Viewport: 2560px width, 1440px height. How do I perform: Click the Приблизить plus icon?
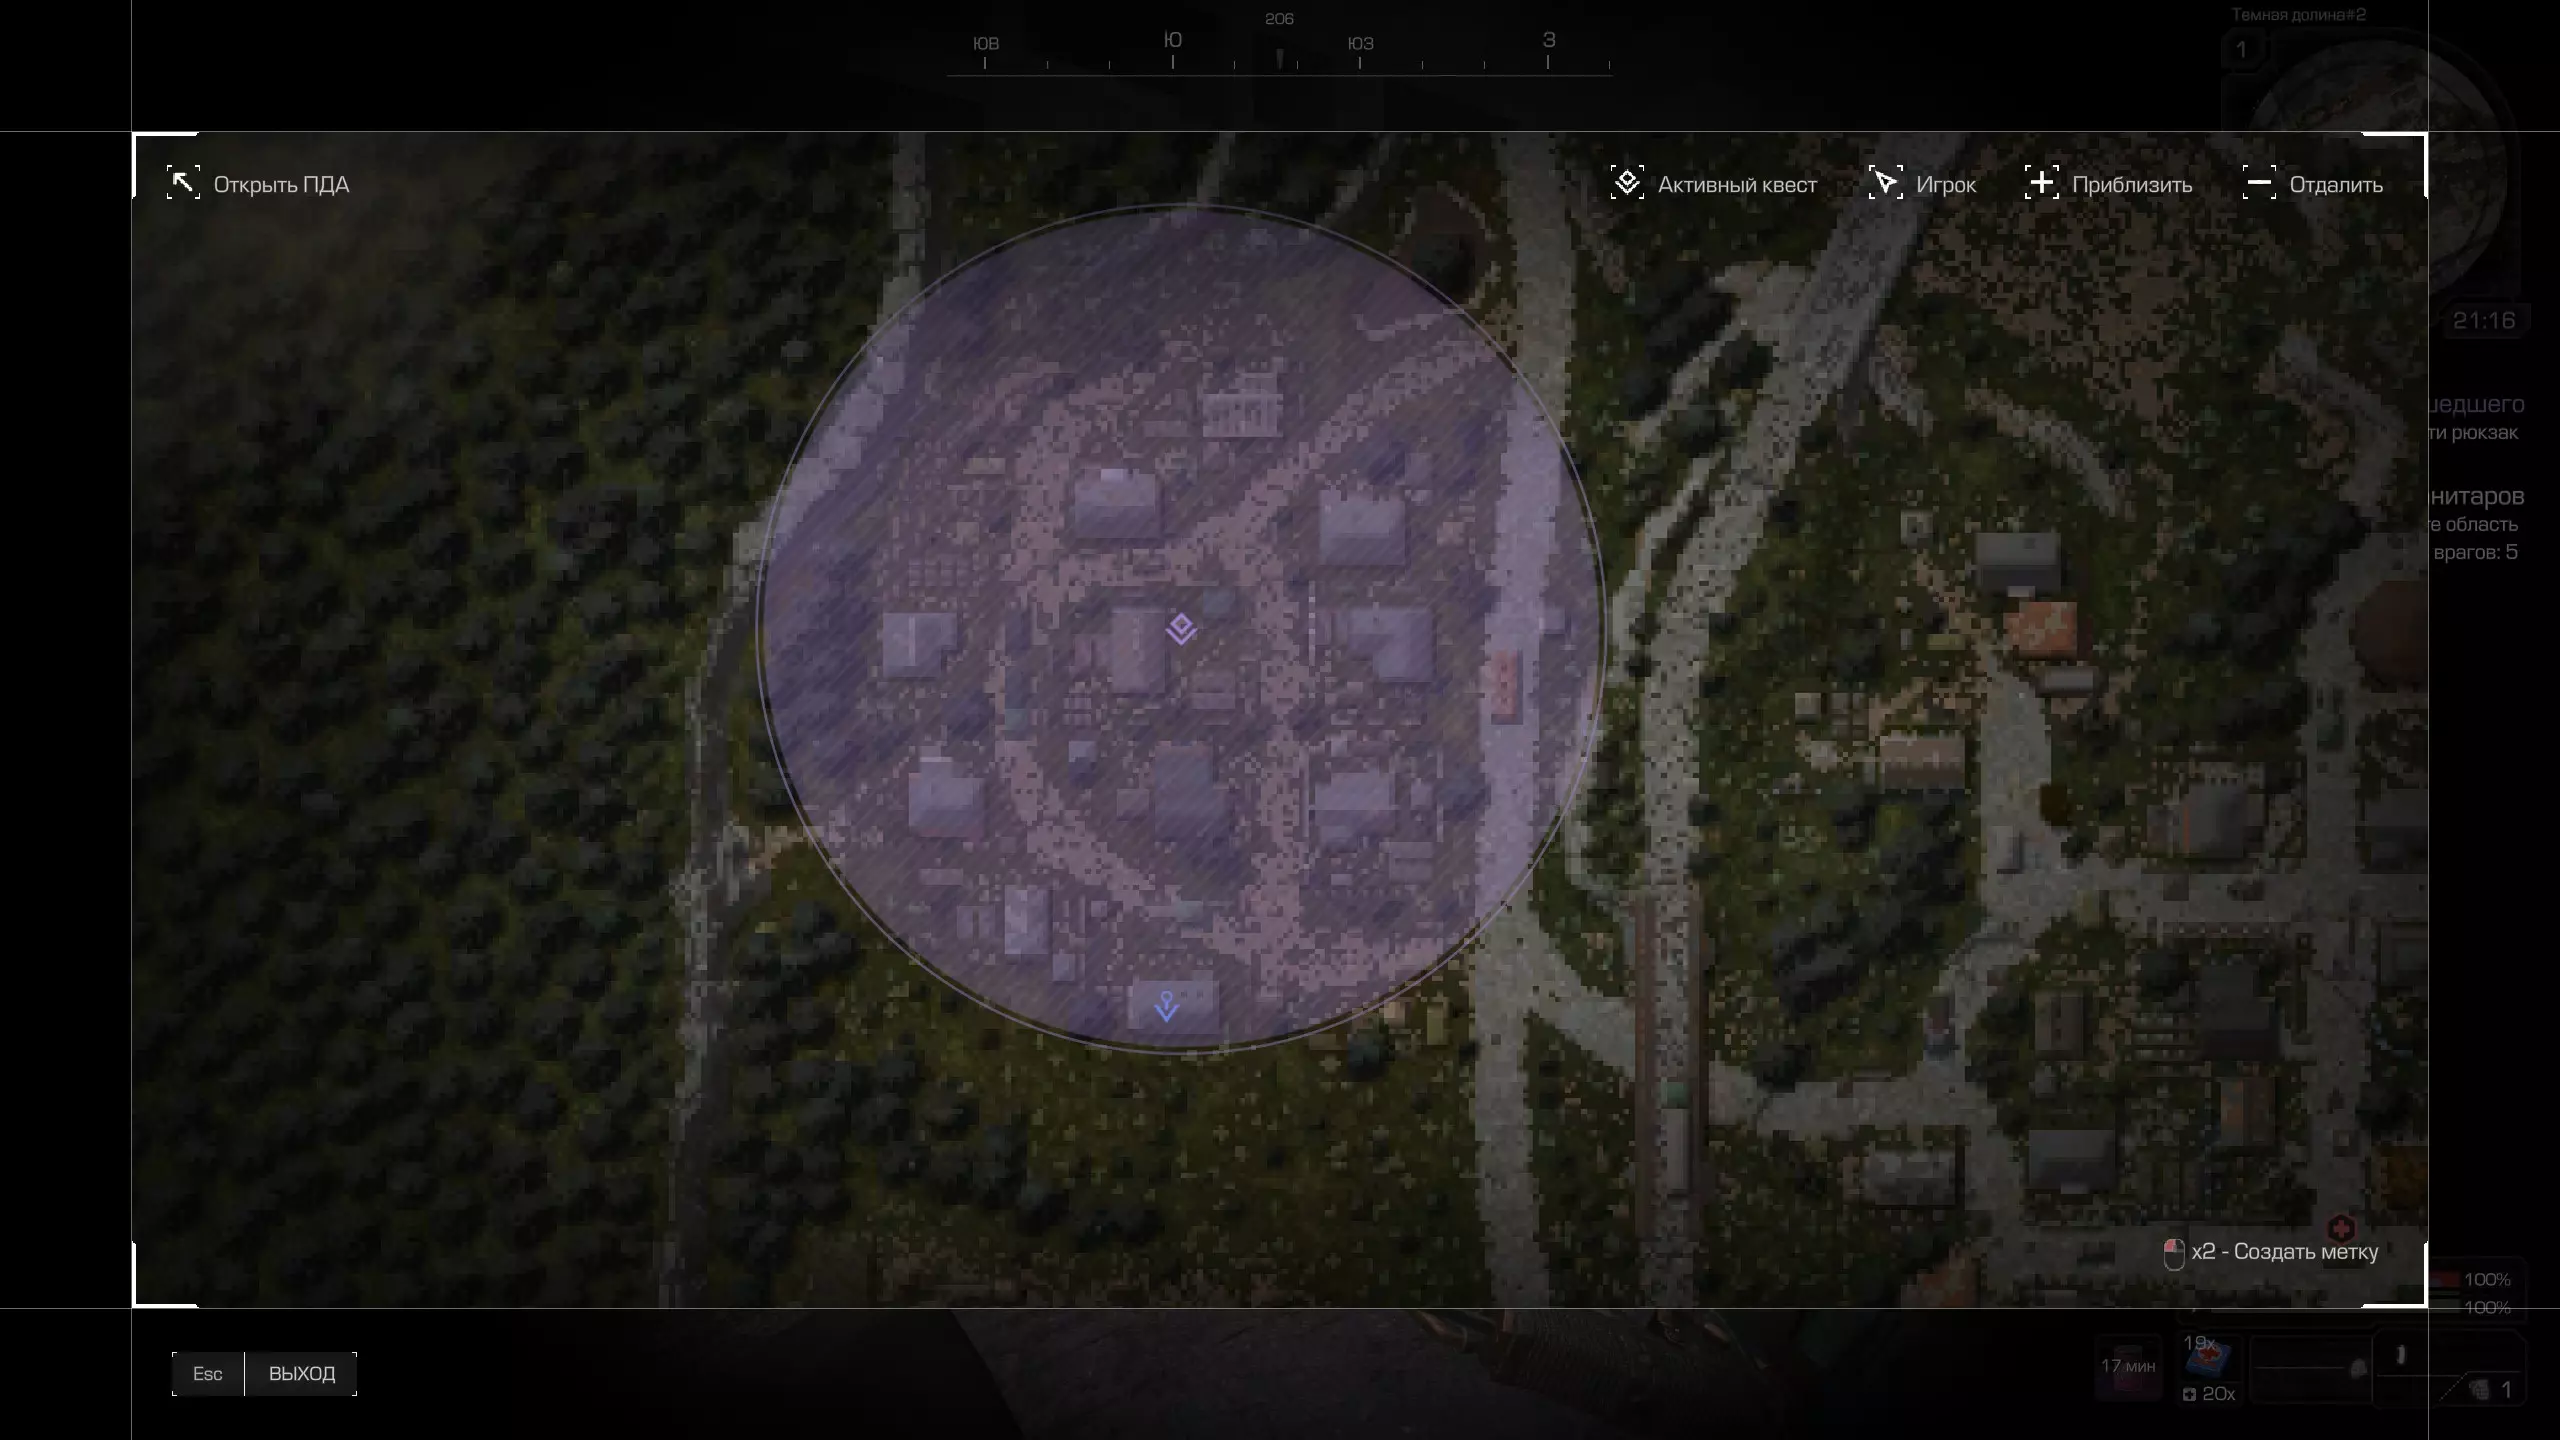point(2041,183)
